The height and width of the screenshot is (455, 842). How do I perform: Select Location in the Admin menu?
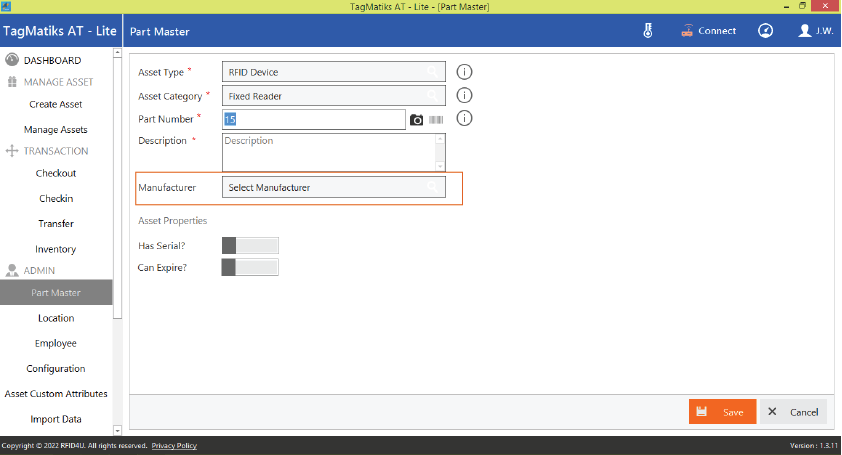coord(56,318)
